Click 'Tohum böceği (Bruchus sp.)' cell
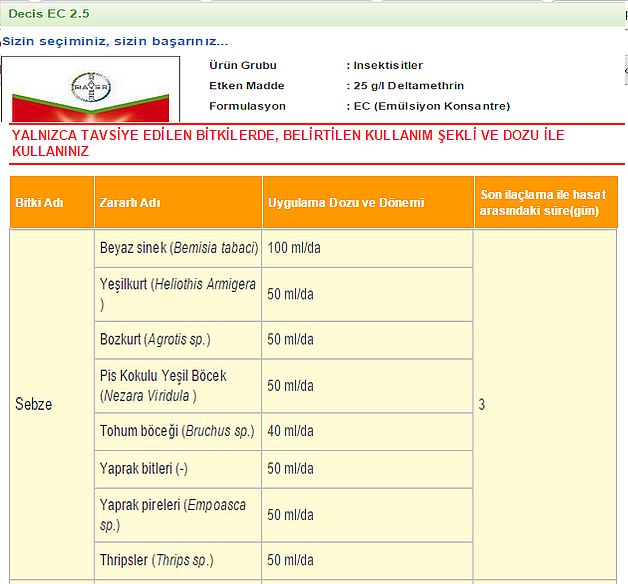This screenshot has height=584, width=628. click(x=178, y=432)
